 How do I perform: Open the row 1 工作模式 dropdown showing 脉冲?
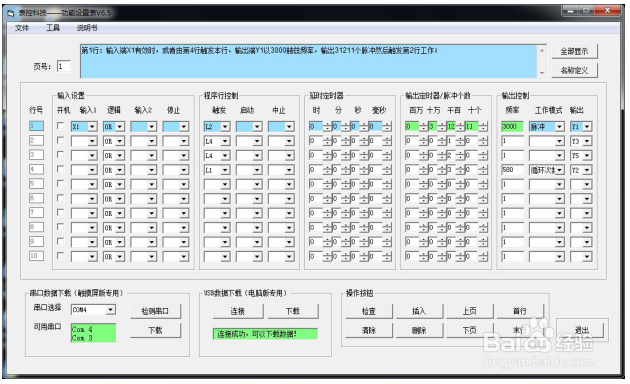(546, 127)
